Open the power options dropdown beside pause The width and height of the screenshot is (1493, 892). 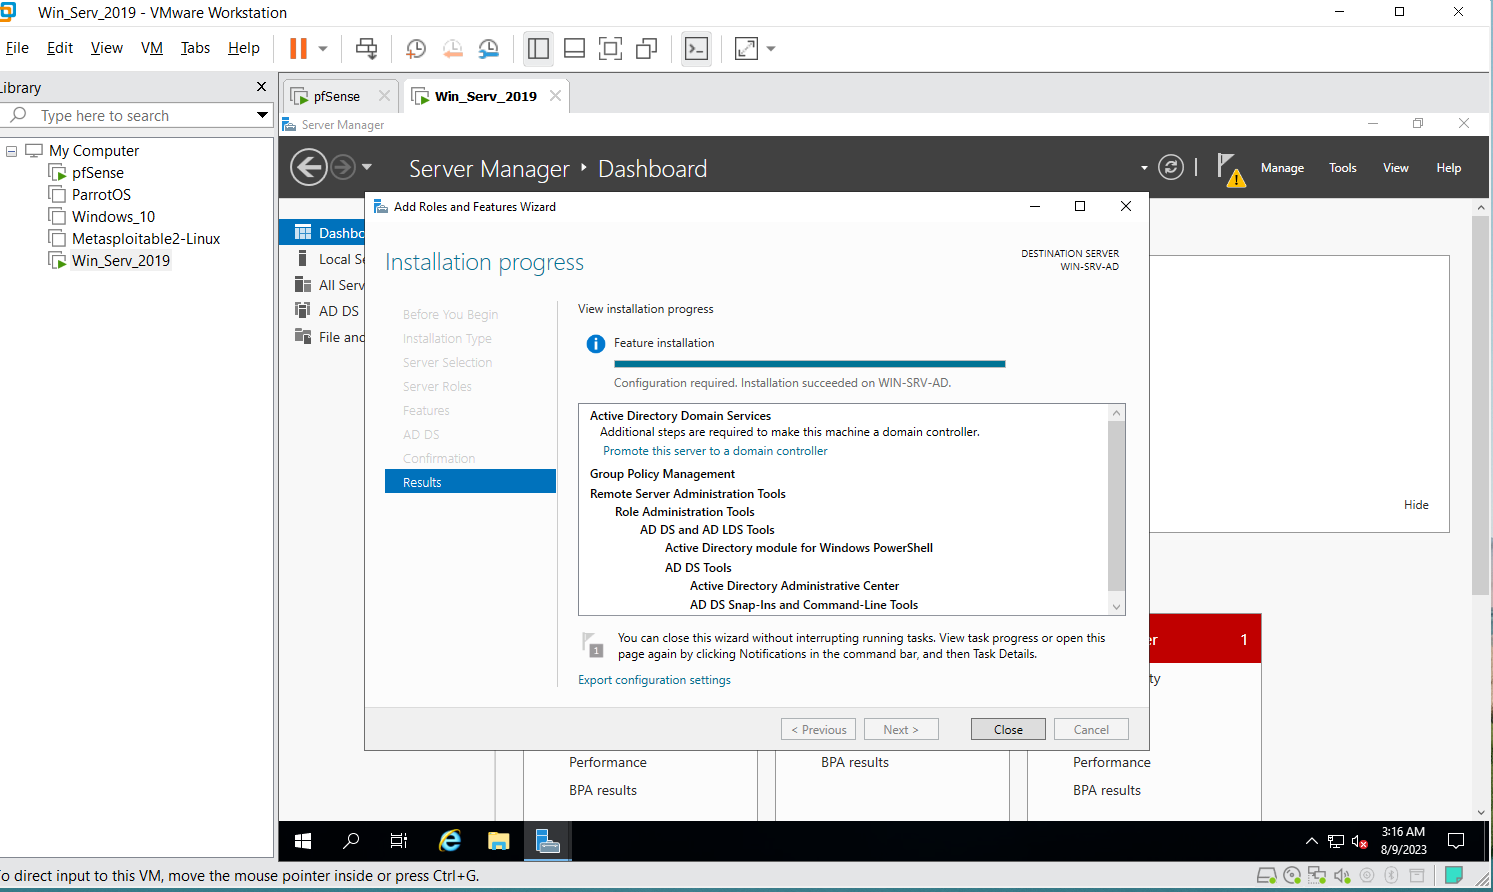(323, 48)
